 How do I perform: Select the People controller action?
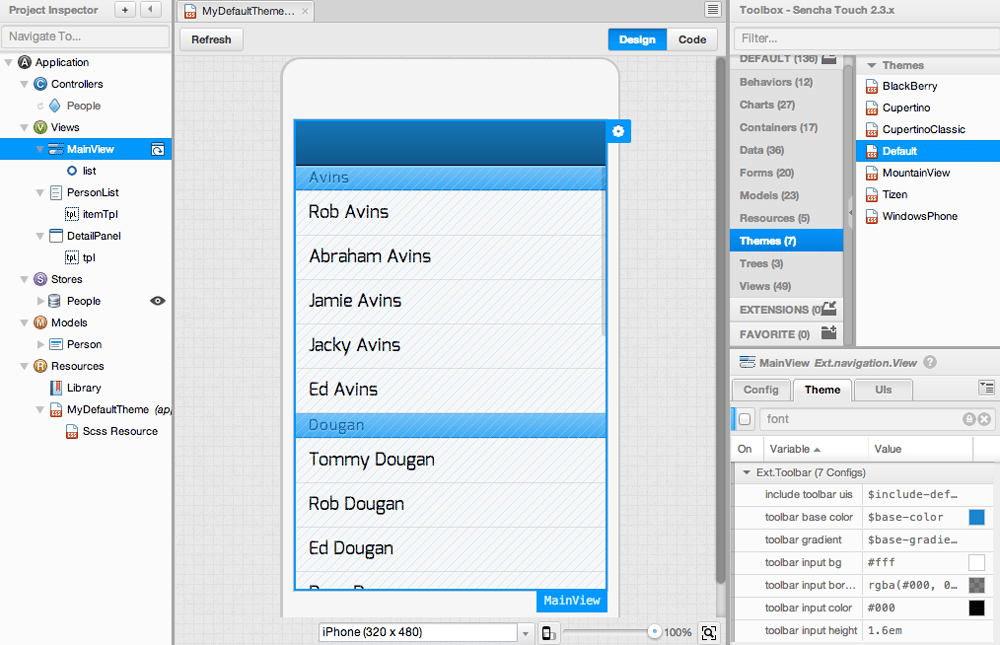point(84,106)
